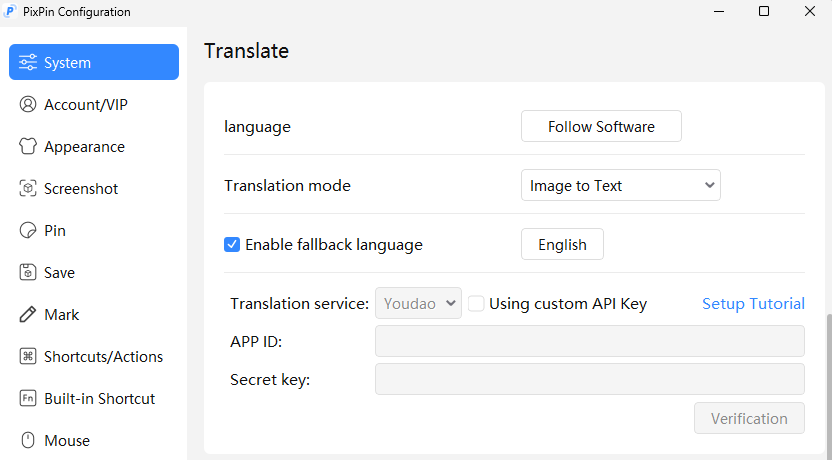Image resolution: width=832 pixels, height=460 pixels.
Task: Click the Pin label in the sidebar
Action: [x=55, y=230]
